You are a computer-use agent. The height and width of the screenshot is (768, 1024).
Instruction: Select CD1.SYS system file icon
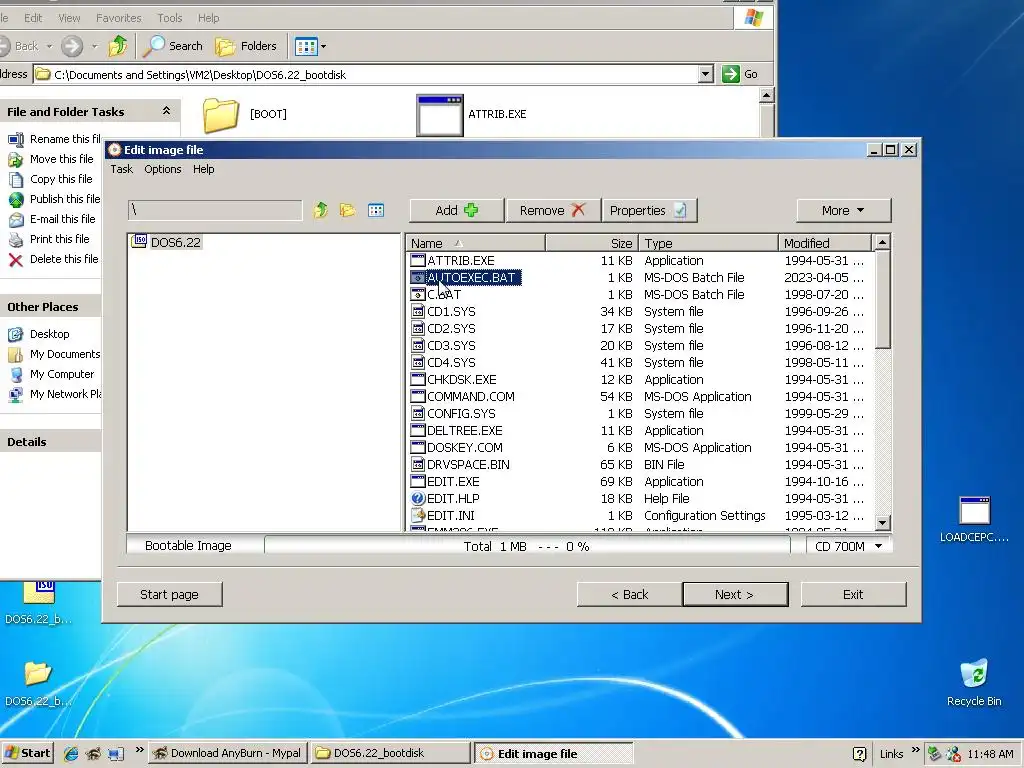418,312
